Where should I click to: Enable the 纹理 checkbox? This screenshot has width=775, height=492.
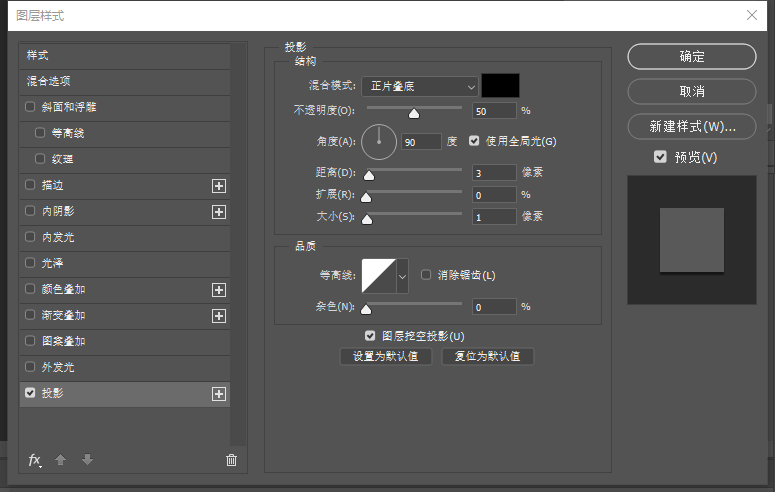[x=40, y=159]
